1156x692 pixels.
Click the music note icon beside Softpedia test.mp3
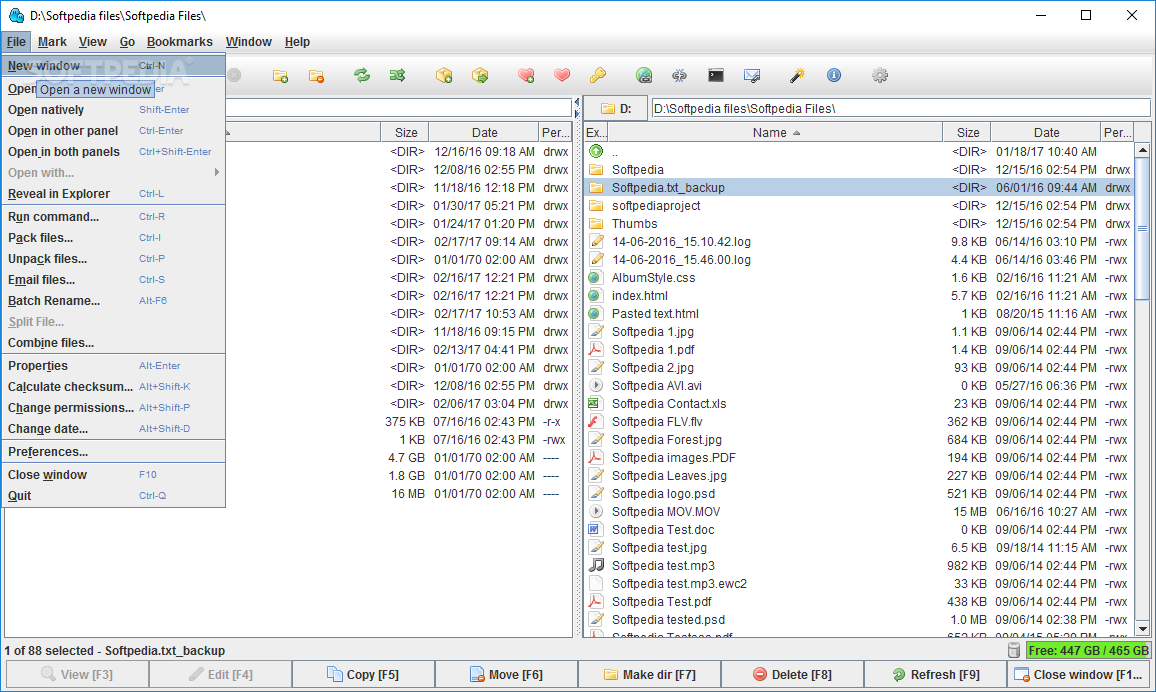(596, 565)
